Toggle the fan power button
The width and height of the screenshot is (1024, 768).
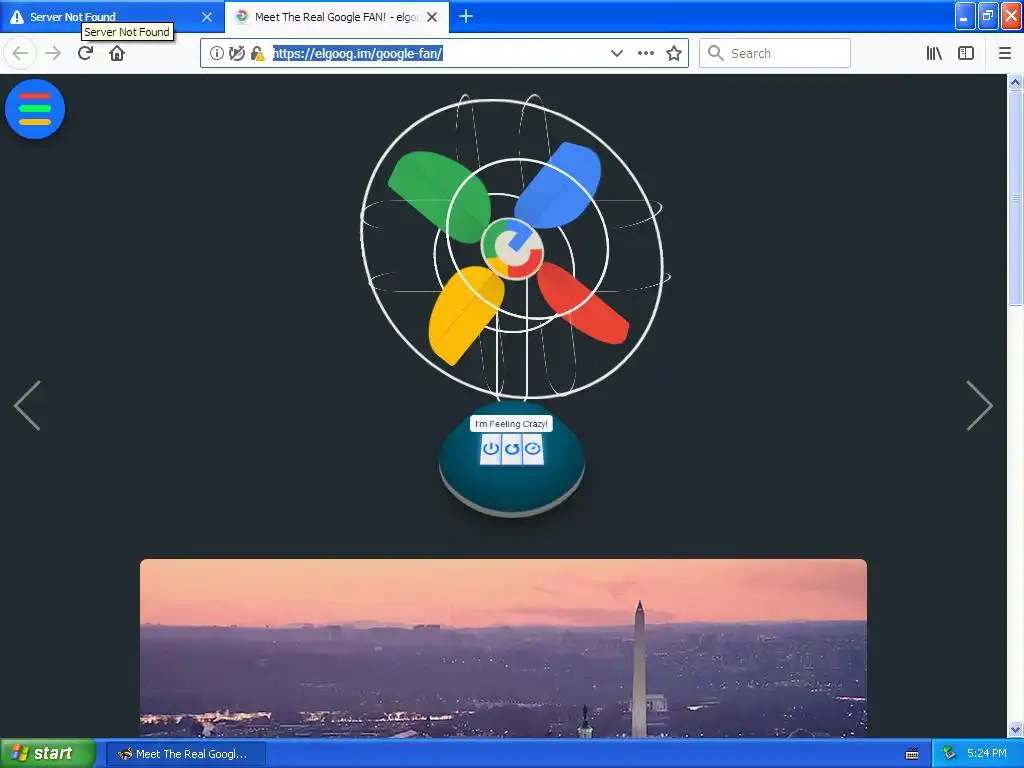coord(490,449)
